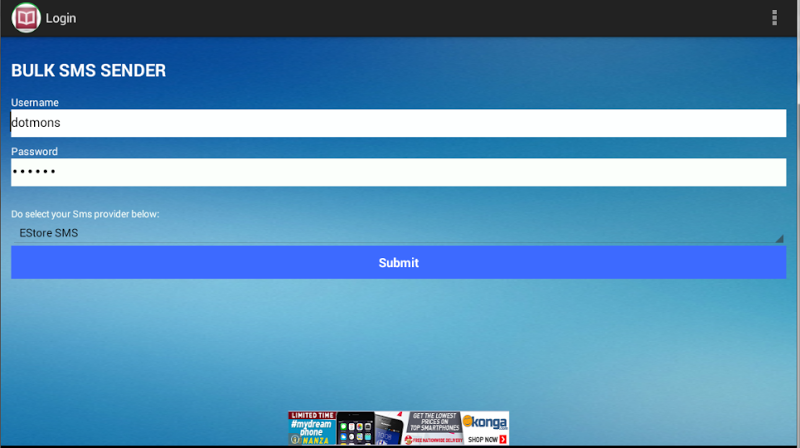Click the Username label
This screenshot has height=448, width=800.
35,103
